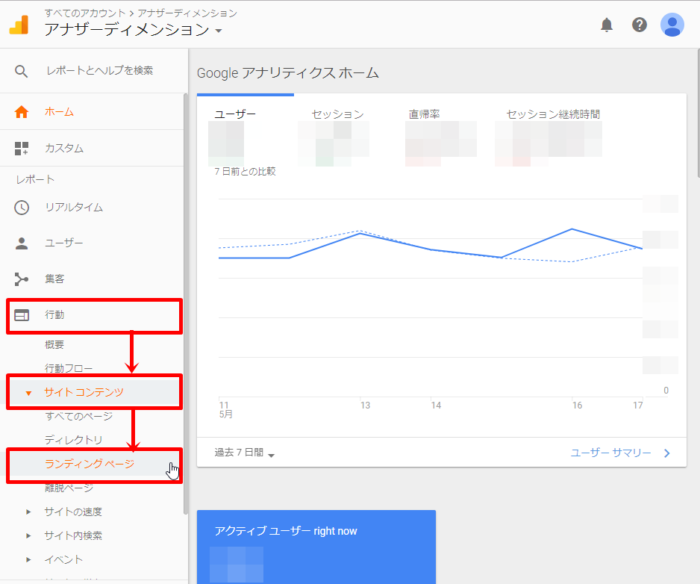Open the ディレクトリ report
Screen dimensions: 700x584
click(x=74, y=440)
